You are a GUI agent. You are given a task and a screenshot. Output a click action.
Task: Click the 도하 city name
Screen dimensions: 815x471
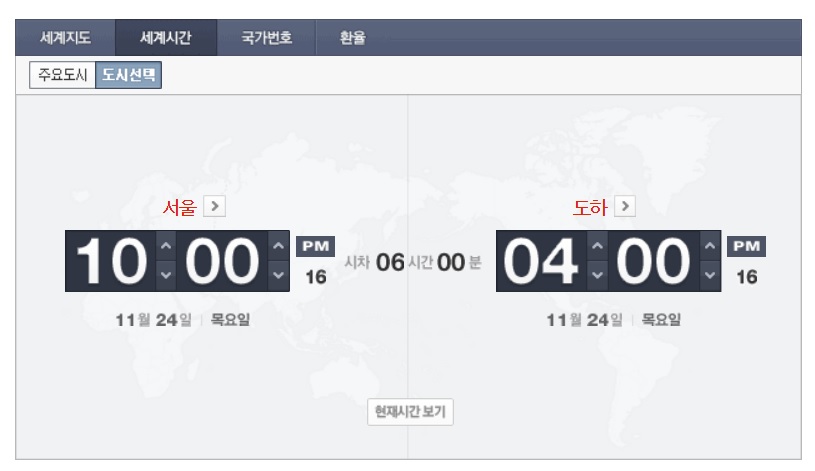pyautogui.click(x=590, y=207)
